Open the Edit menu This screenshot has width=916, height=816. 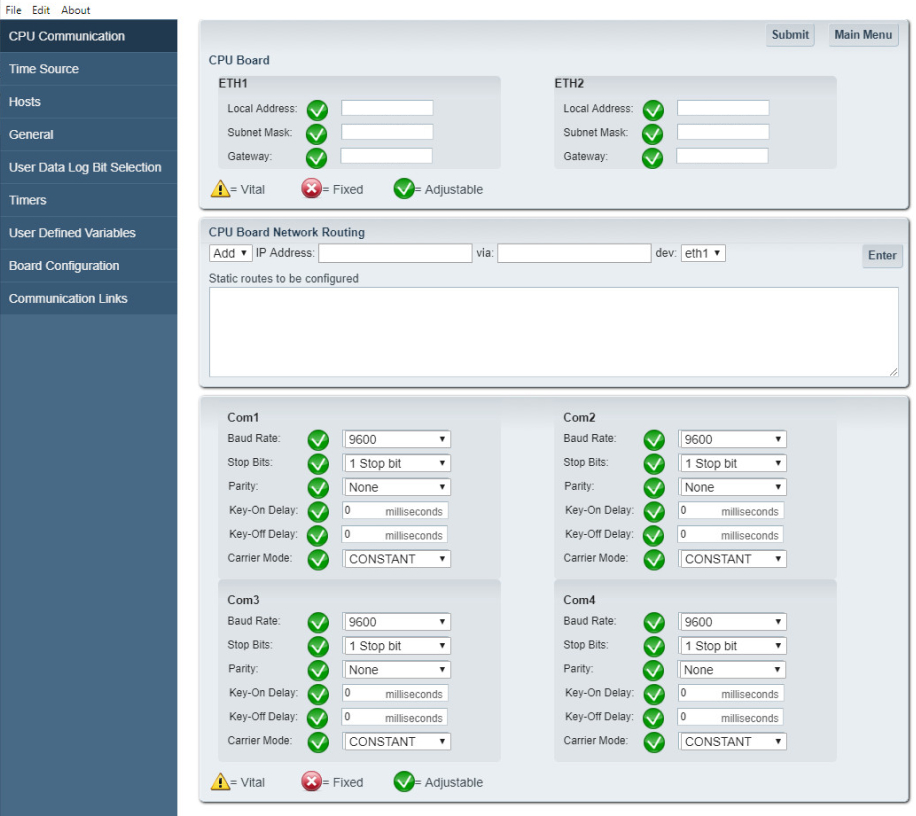(x=41, y=10)
